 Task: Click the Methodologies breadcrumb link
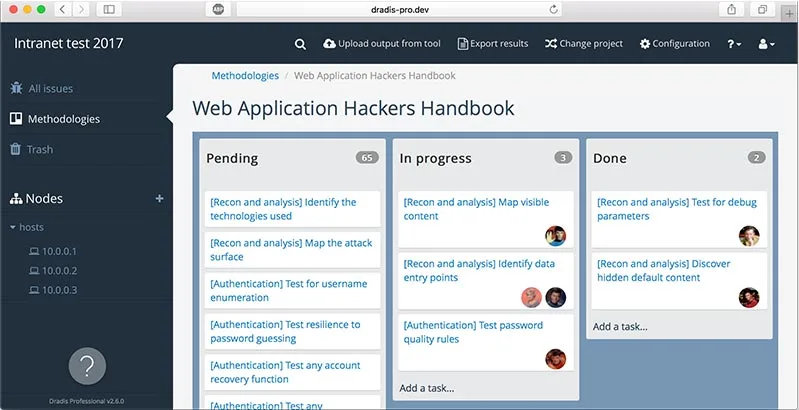pyautogui.click(x=245, y=75)
